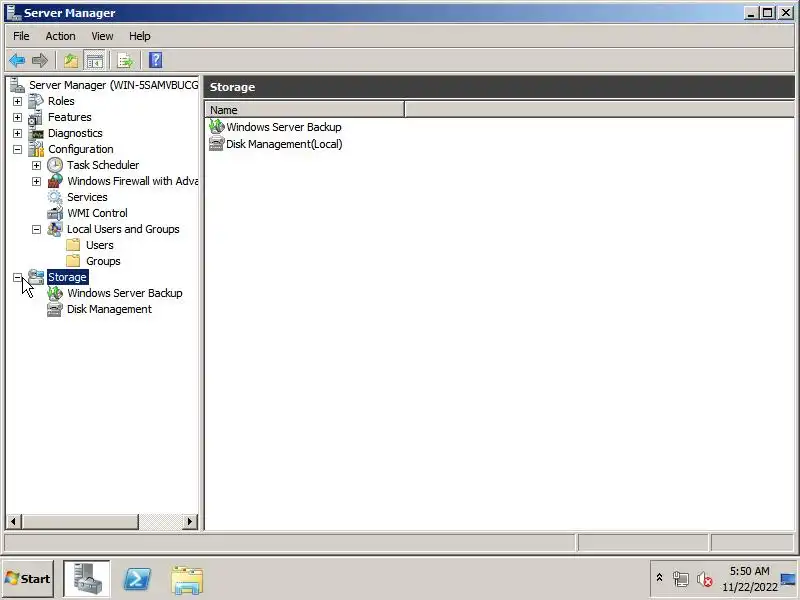The width and height of the screenshot is (800, 600).
Task: Click the Name column header
Action: pyautogui.click(x=305, y=110)
